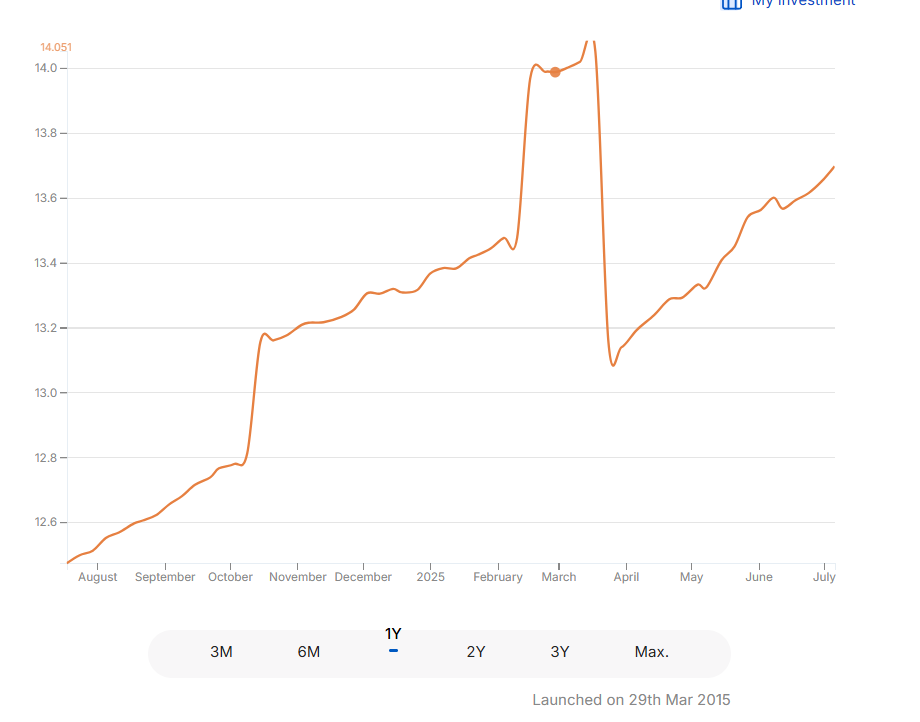Click the May label on the x-axis
920x722 pixels.
(691, 577)
